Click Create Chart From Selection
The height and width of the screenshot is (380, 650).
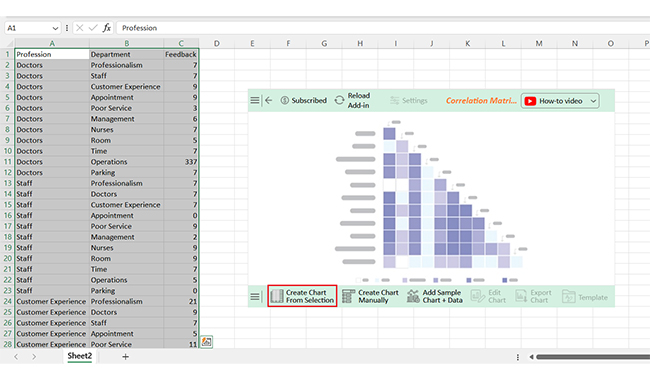tap(302, 296)
